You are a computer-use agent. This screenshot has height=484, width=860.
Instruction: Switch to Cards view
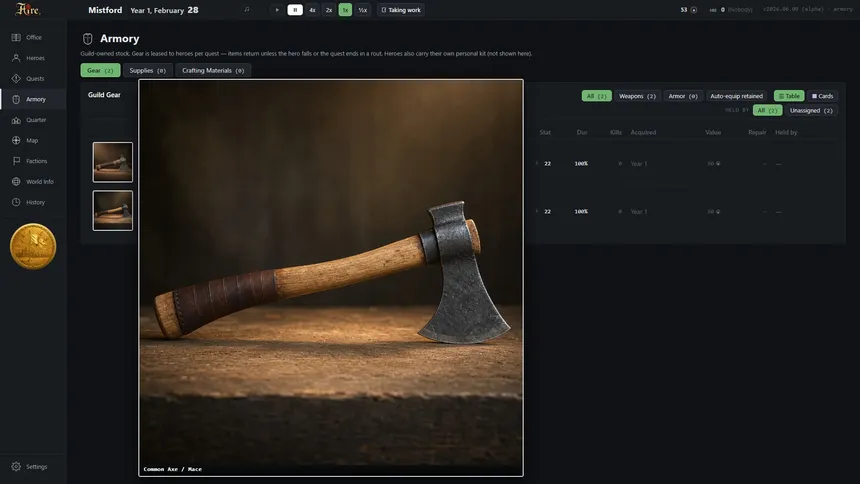click(822, 96)
